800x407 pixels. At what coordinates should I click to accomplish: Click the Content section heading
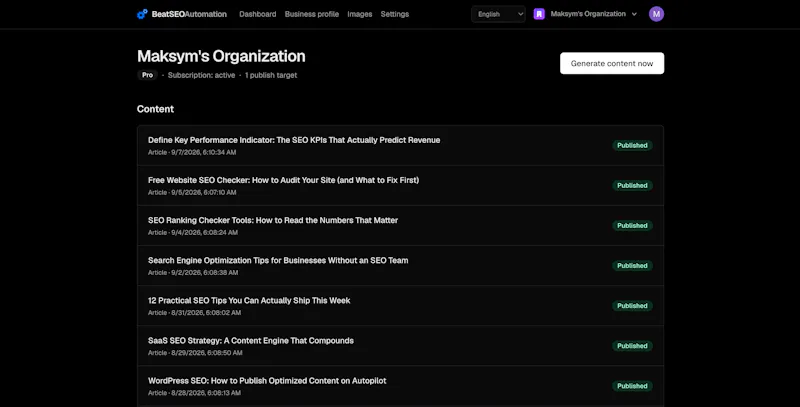[156, 109]
